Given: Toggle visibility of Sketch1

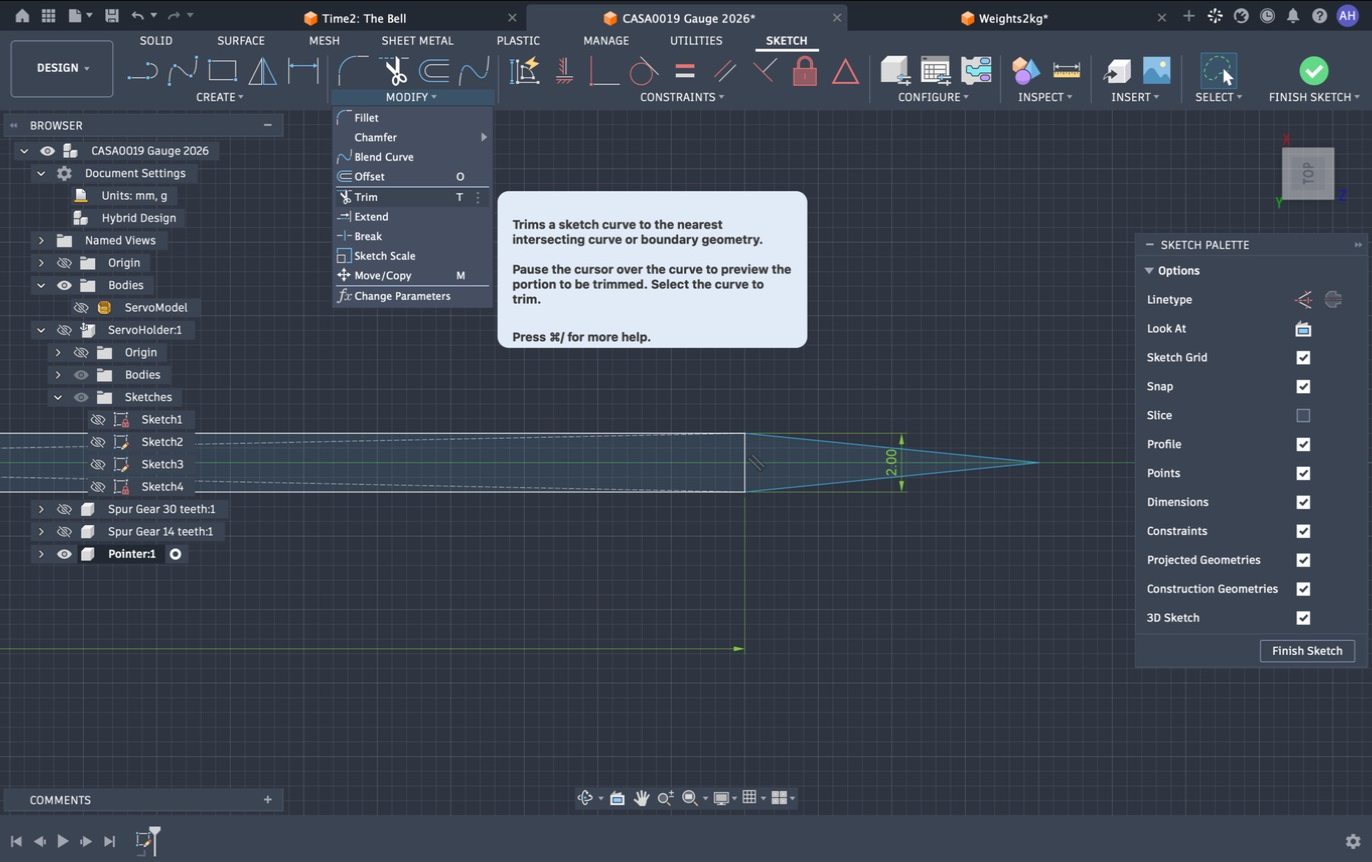Looking at the screenshot, I should point(98,420).
